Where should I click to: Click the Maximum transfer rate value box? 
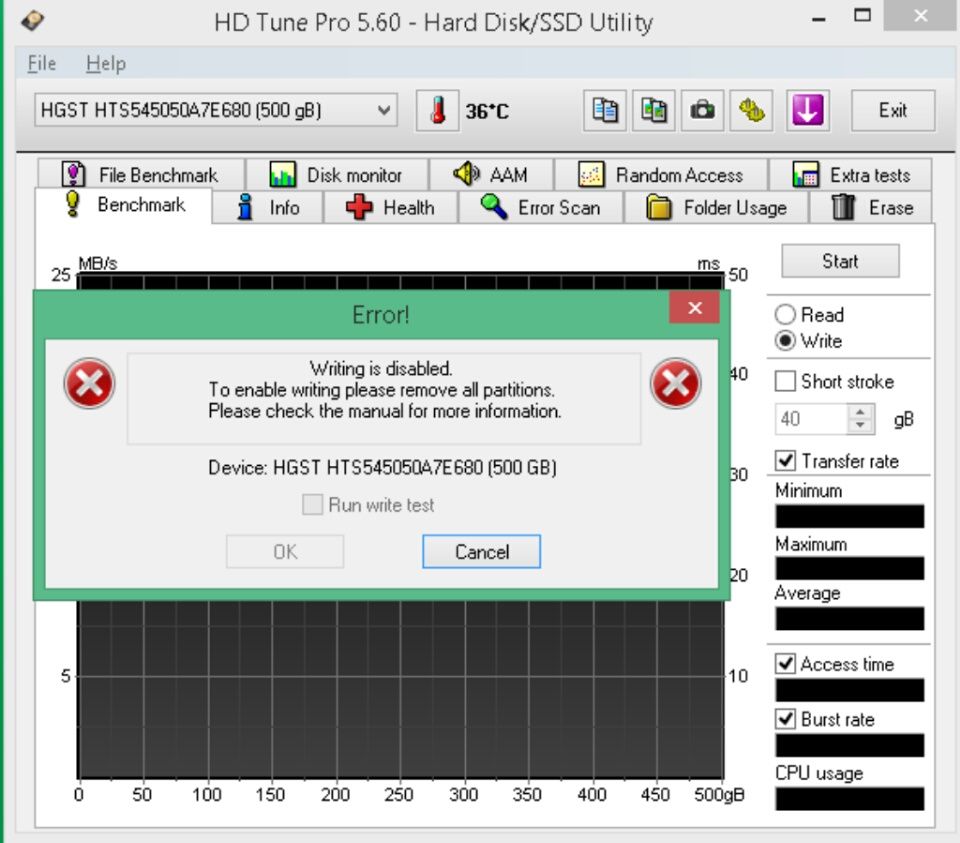[850, 568]
